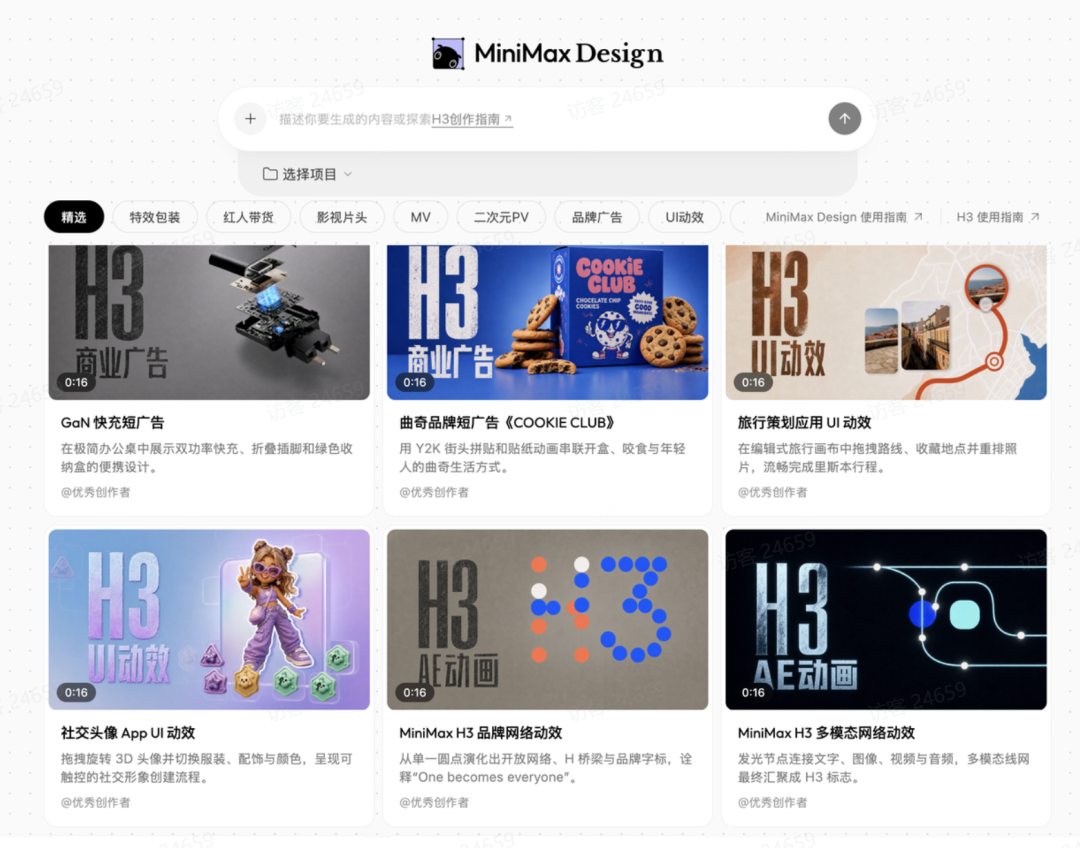
Task: Open the COOKIE CLUB cookie ad thumbnail
Action: (548, 322)
